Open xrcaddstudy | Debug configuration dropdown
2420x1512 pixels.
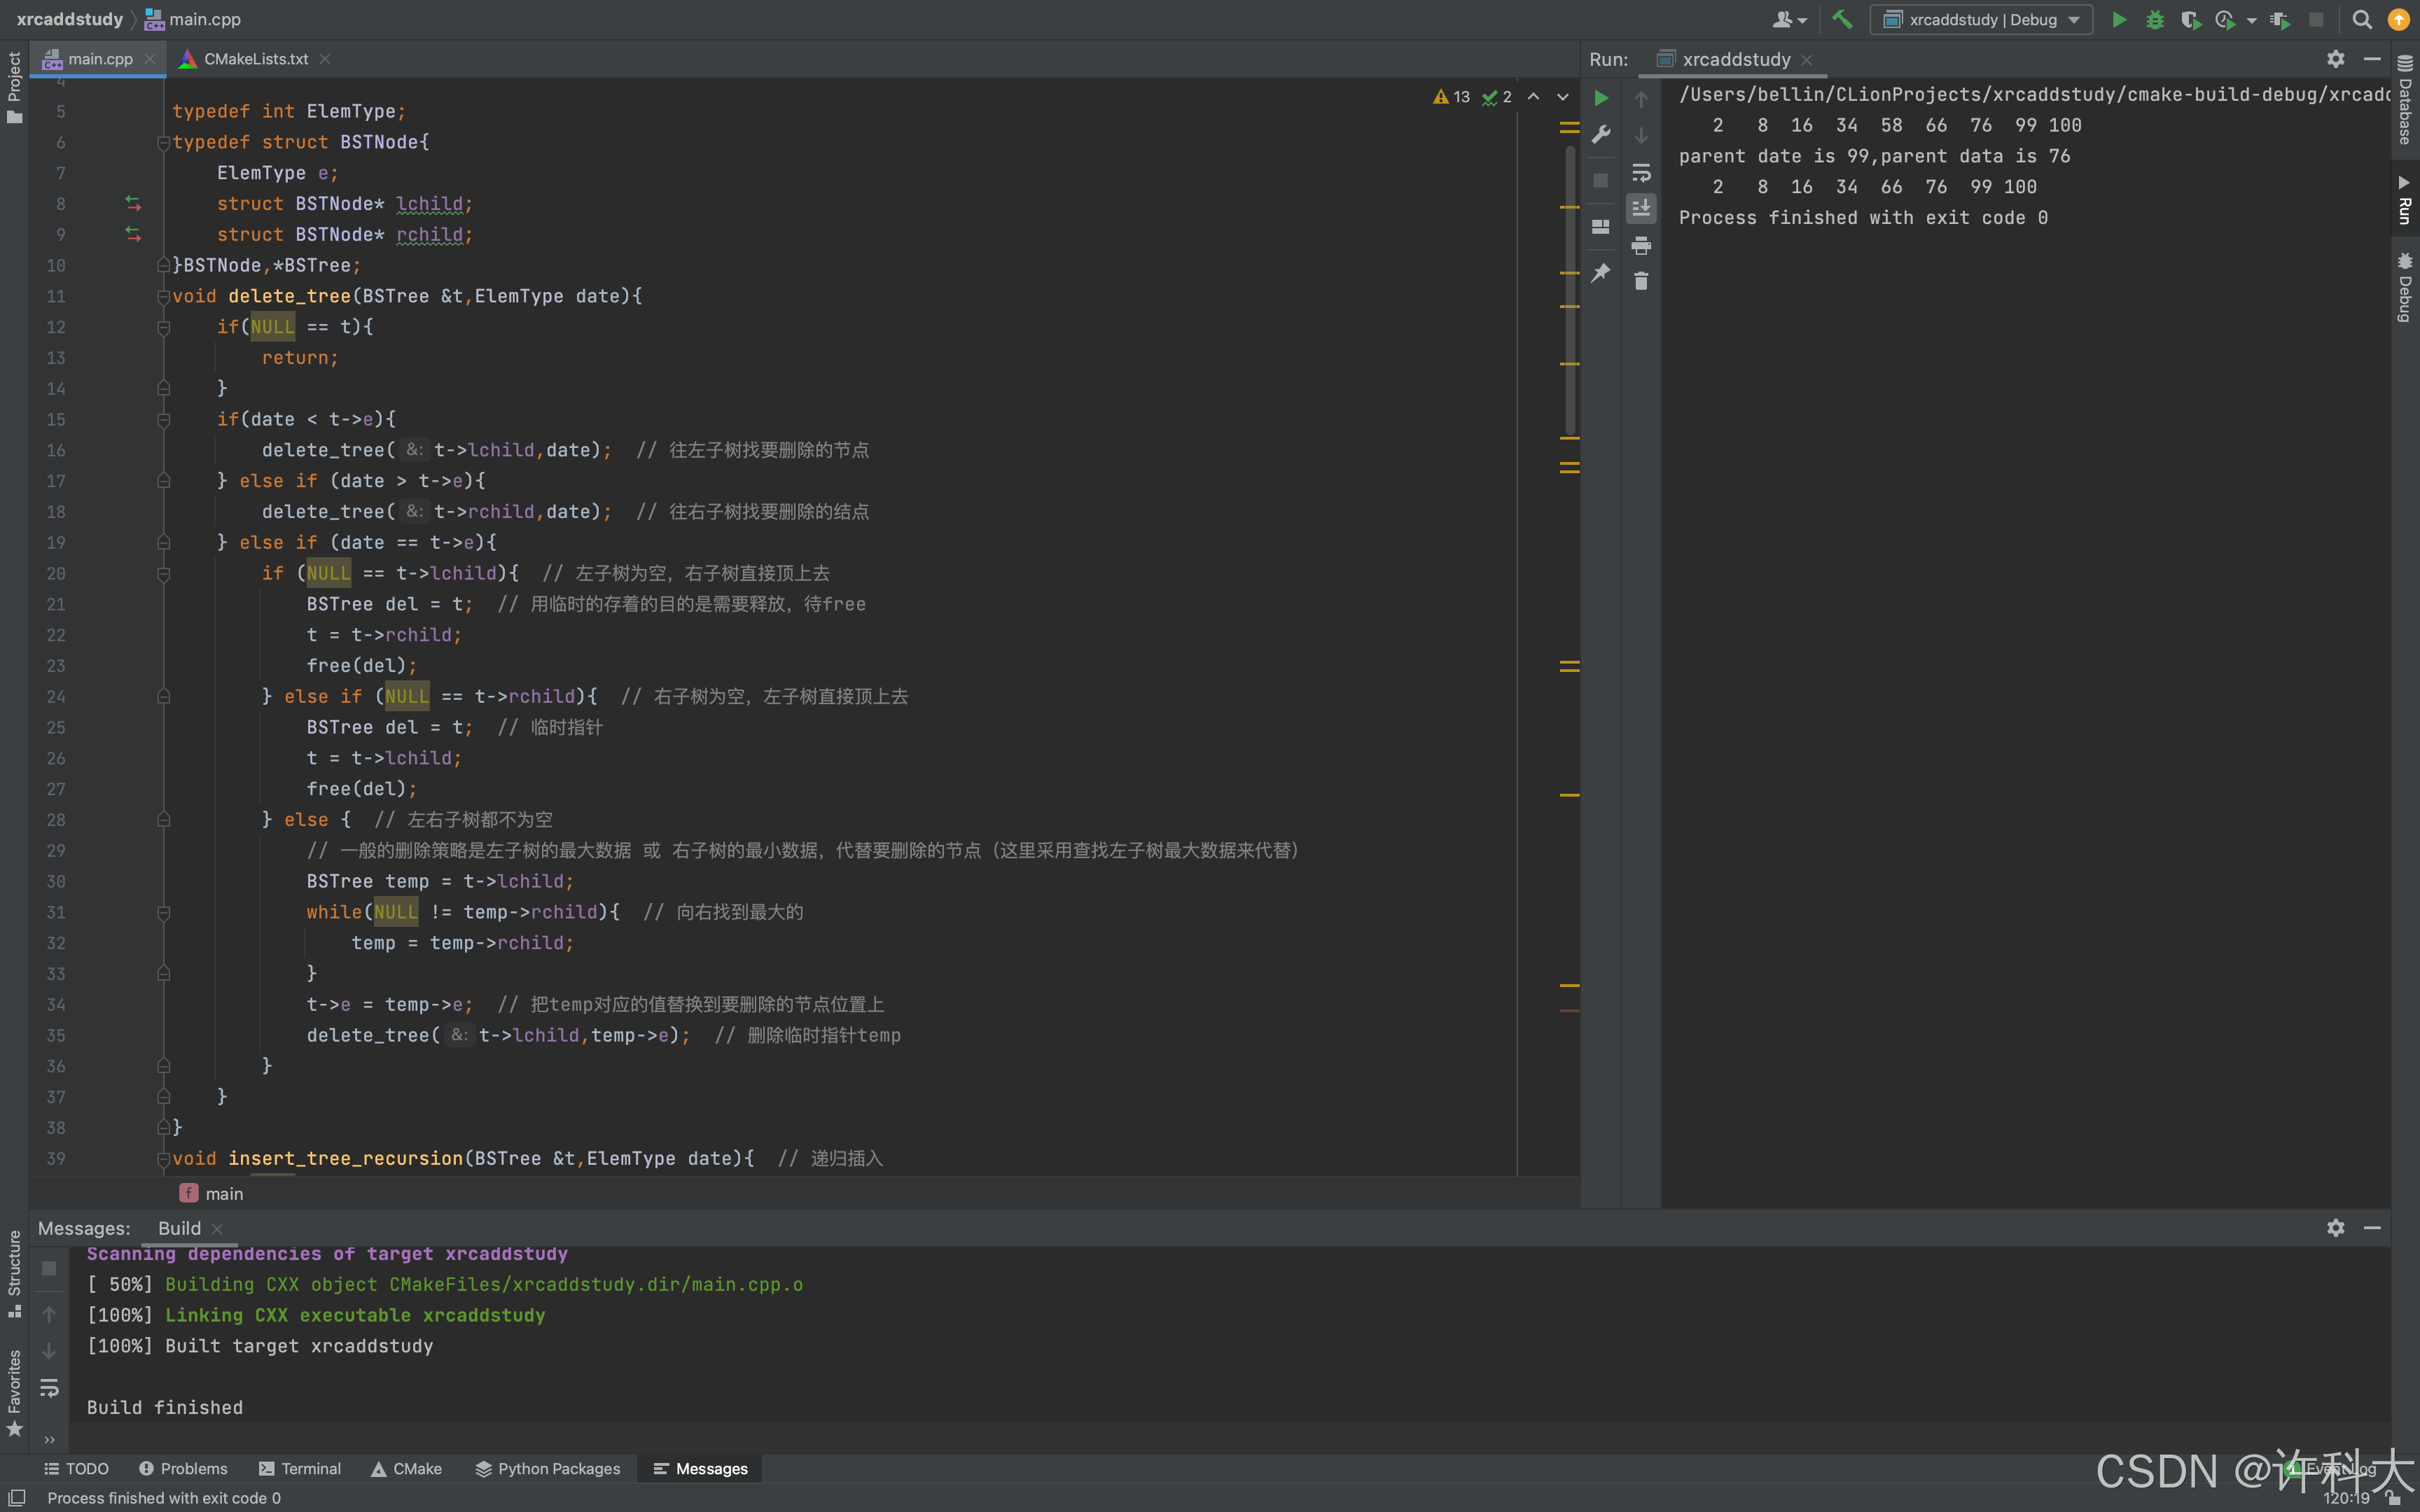(x=1981, y=19)
